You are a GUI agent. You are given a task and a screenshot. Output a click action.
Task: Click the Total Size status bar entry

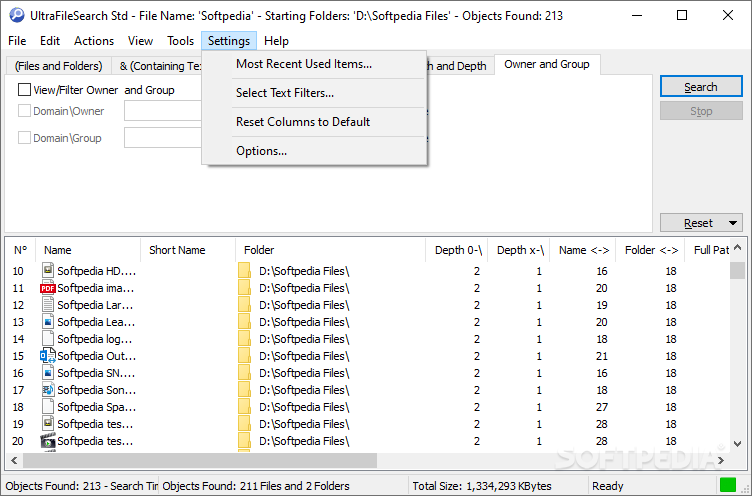482,486
